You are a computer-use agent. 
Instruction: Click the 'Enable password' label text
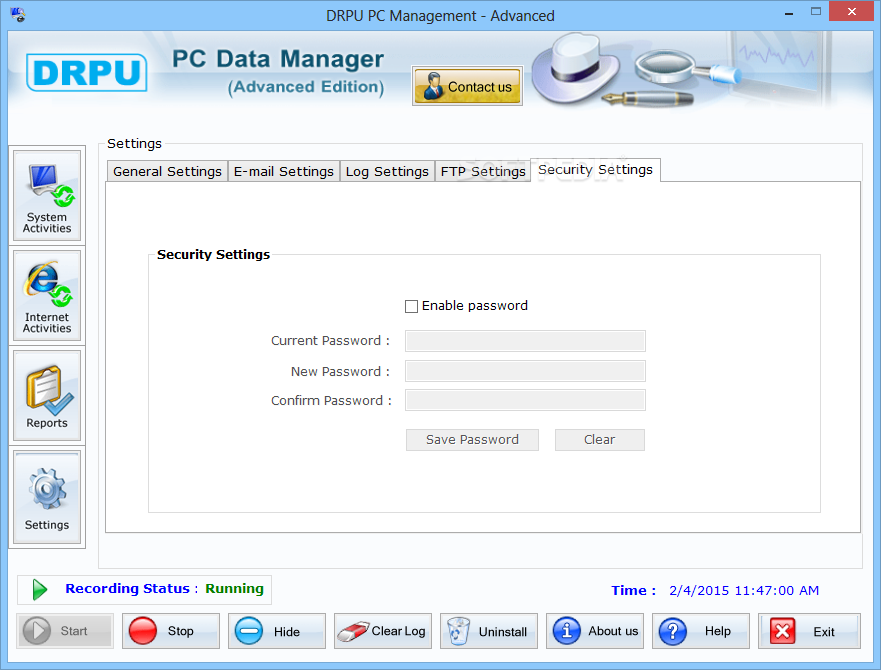point(475,306)
